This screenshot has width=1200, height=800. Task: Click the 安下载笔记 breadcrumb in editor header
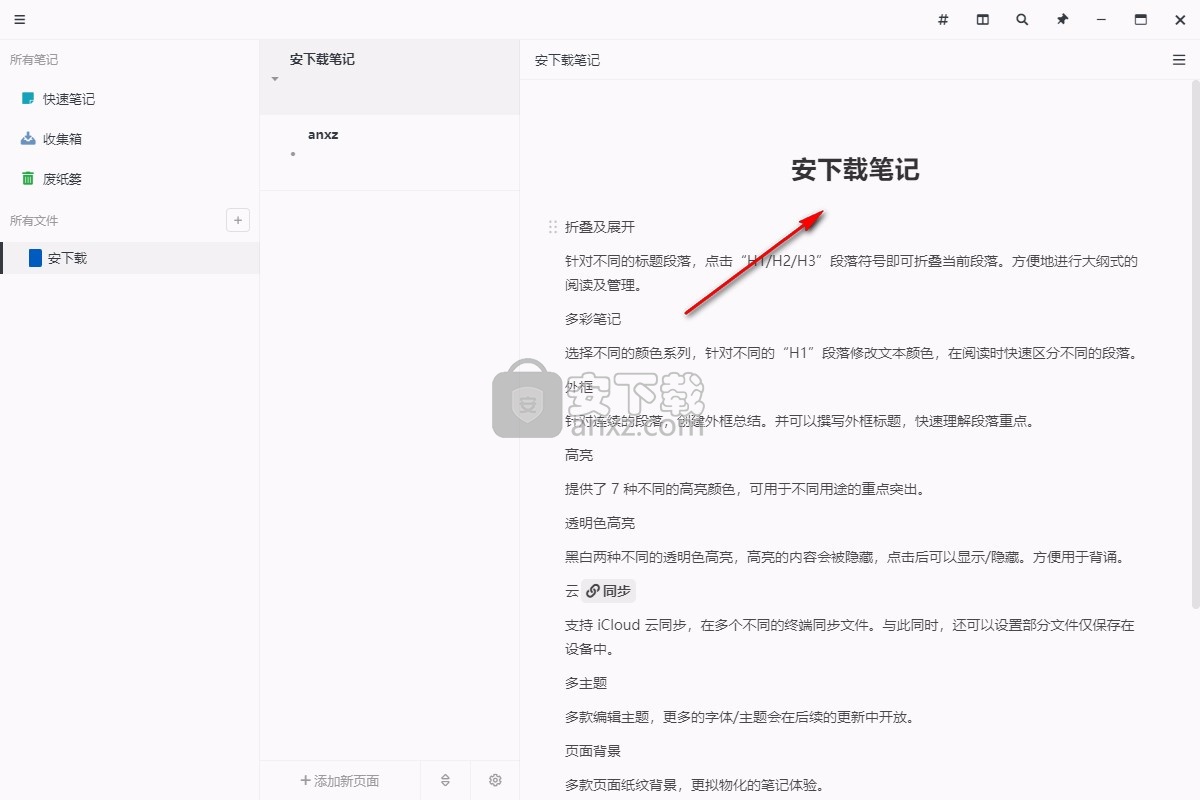[x=567, y=60]
